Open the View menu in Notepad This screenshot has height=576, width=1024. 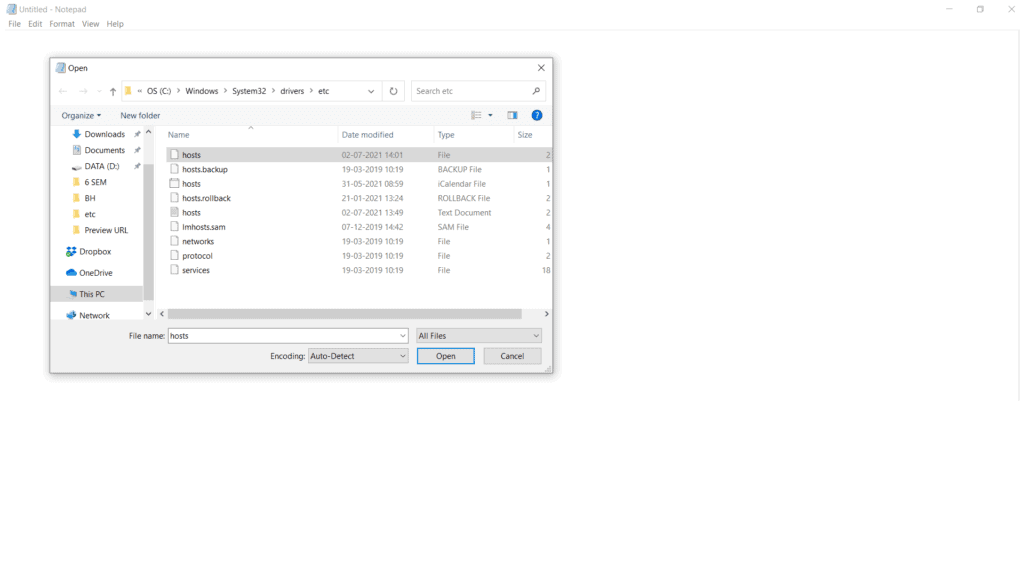[90, 23]
